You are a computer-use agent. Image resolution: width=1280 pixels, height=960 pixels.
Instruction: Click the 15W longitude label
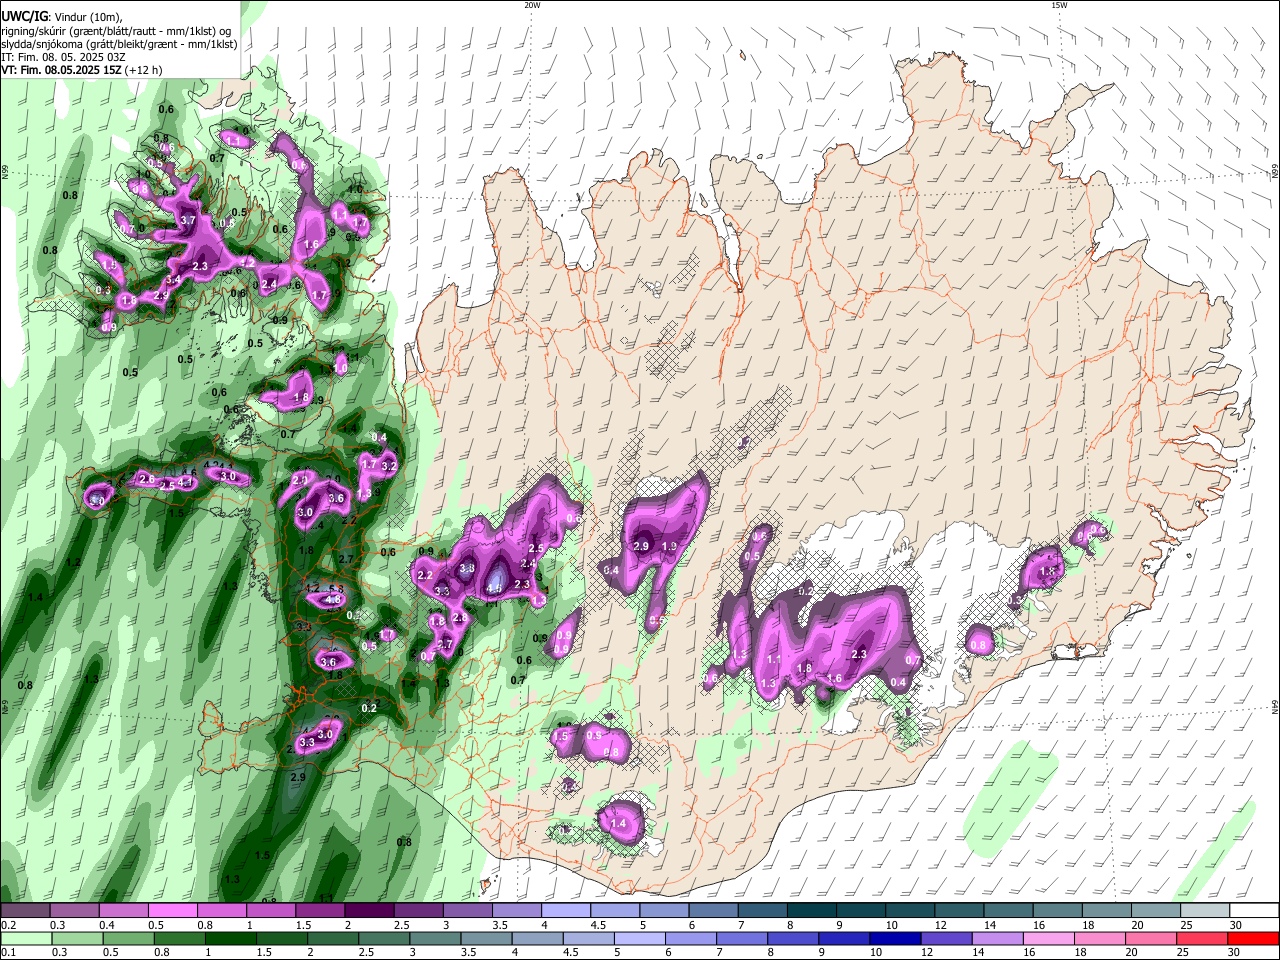(1059, 5)
